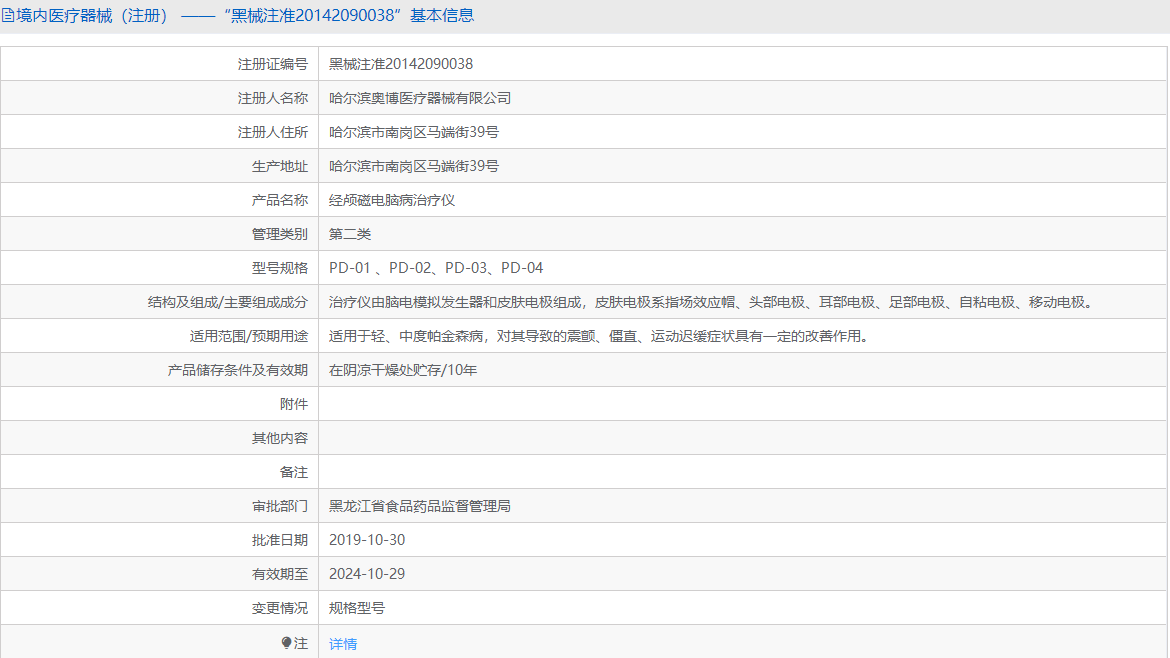Viewport: 1170px width, 658px height.
Task: Click the page title with 黑械注准20142090038 基本信息
Action: click(x=244, y=15)
